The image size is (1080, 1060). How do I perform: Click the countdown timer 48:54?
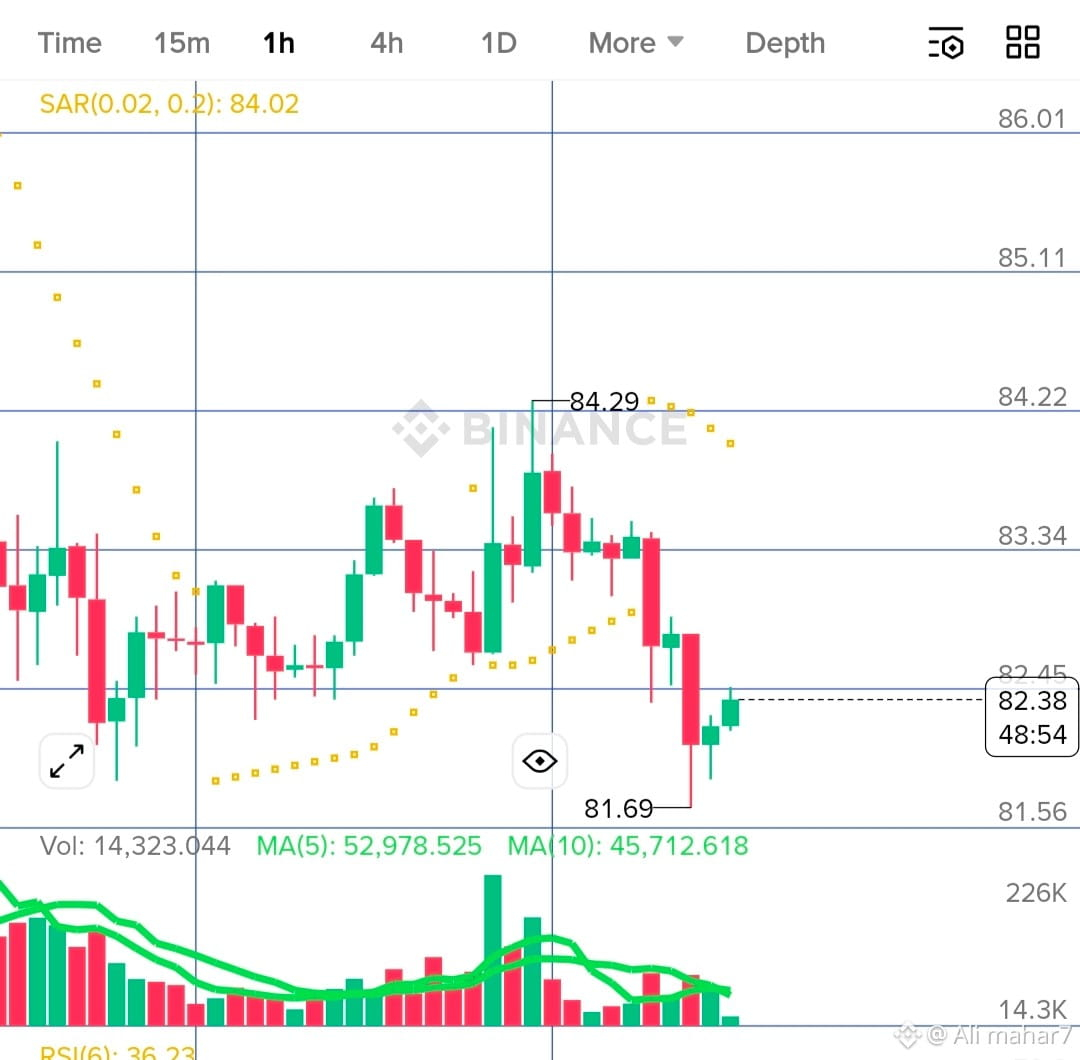(x=1032, y=735)
